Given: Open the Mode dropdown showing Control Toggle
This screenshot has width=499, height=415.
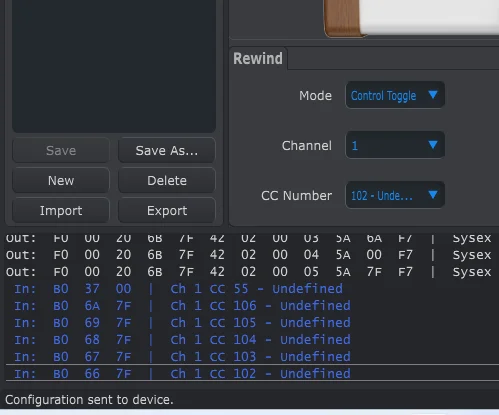Looking at the screenshot, I should pos(395,95).
